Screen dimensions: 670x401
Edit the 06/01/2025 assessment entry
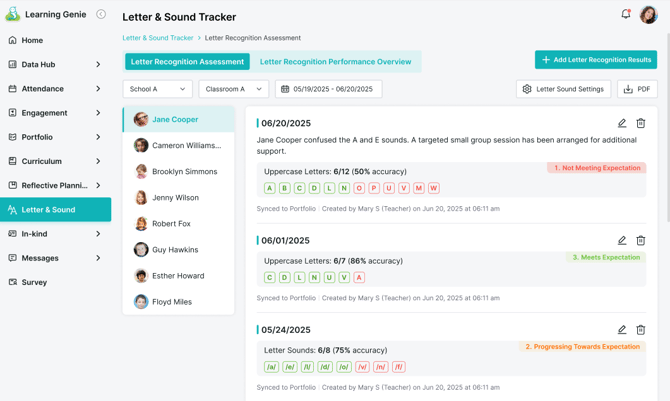(x=622, y=240)
